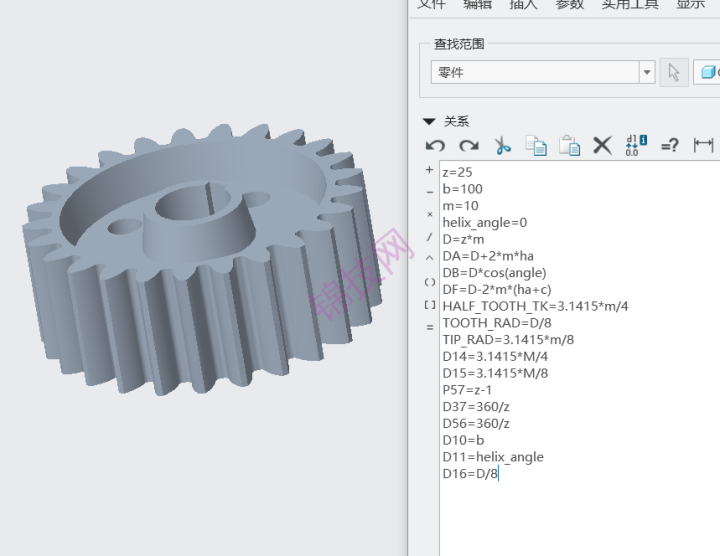Click the redo arrow in relations toolbar

pyautogui.click(x=468, y=146)
